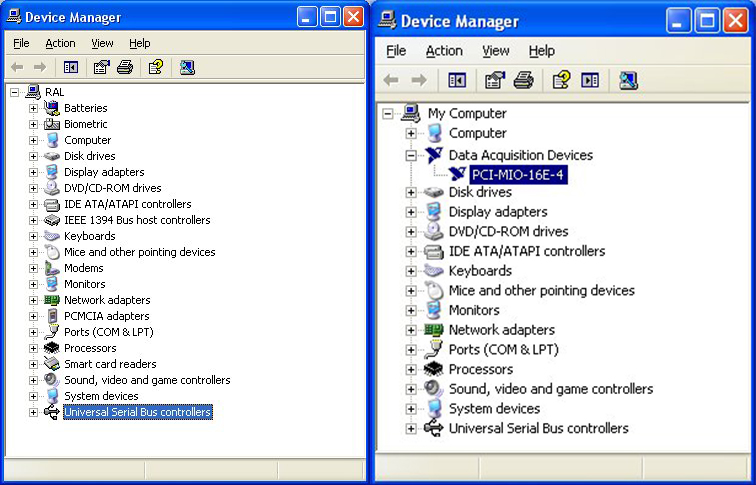Open View menu in right window
This screenshot has height=485, width=756.
coord(496,51)
